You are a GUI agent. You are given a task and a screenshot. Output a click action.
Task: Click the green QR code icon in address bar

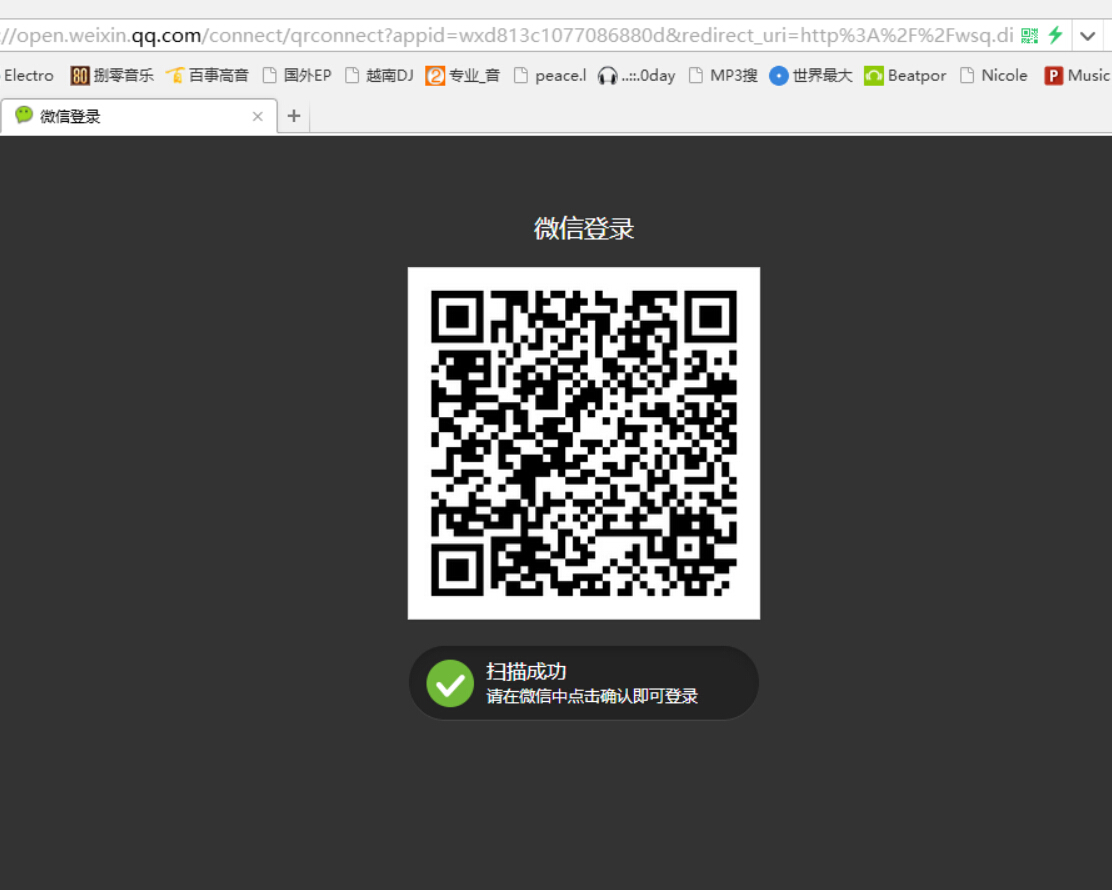(1030, 35)
